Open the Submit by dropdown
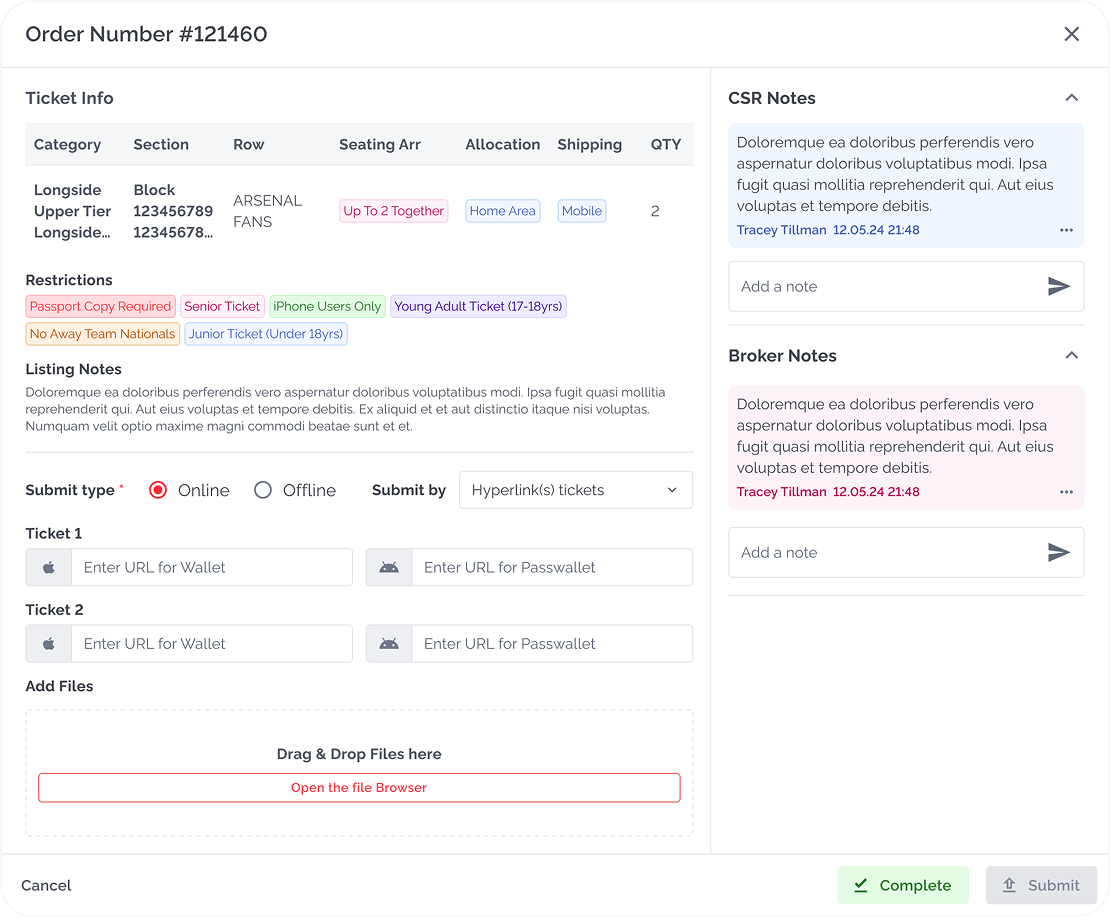 tap(575, 490)
